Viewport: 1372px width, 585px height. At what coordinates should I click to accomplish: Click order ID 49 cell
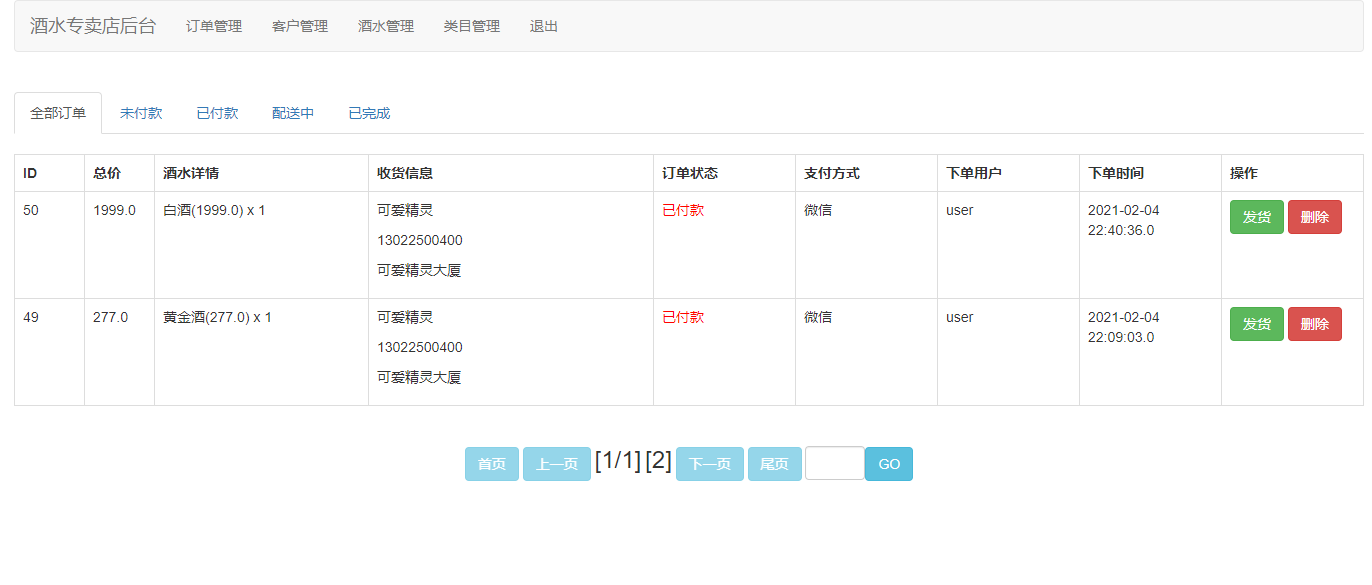(x=50, y=352)
